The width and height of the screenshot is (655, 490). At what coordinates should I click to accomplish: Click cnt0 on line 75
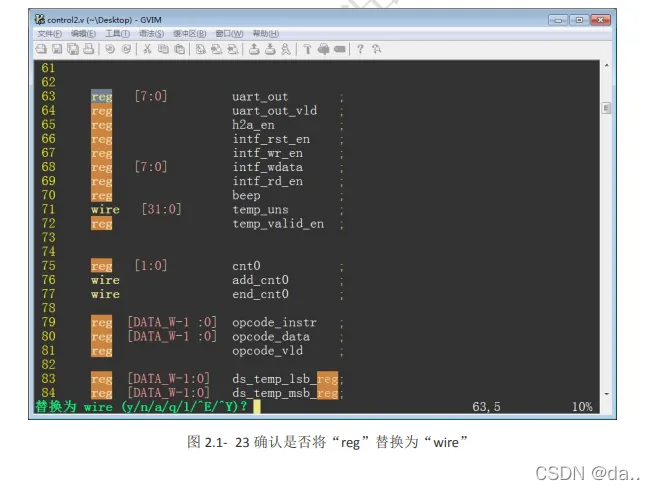[x=246, y=266]
